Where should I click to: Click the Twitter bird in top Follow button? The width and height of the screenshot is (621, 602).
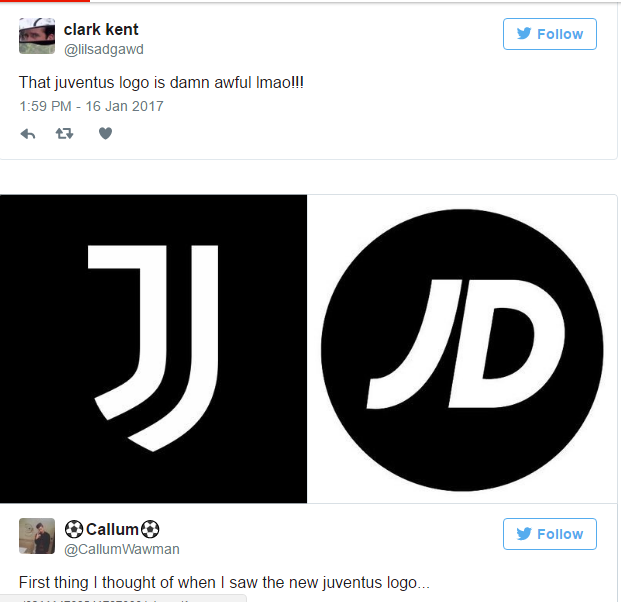524,34
